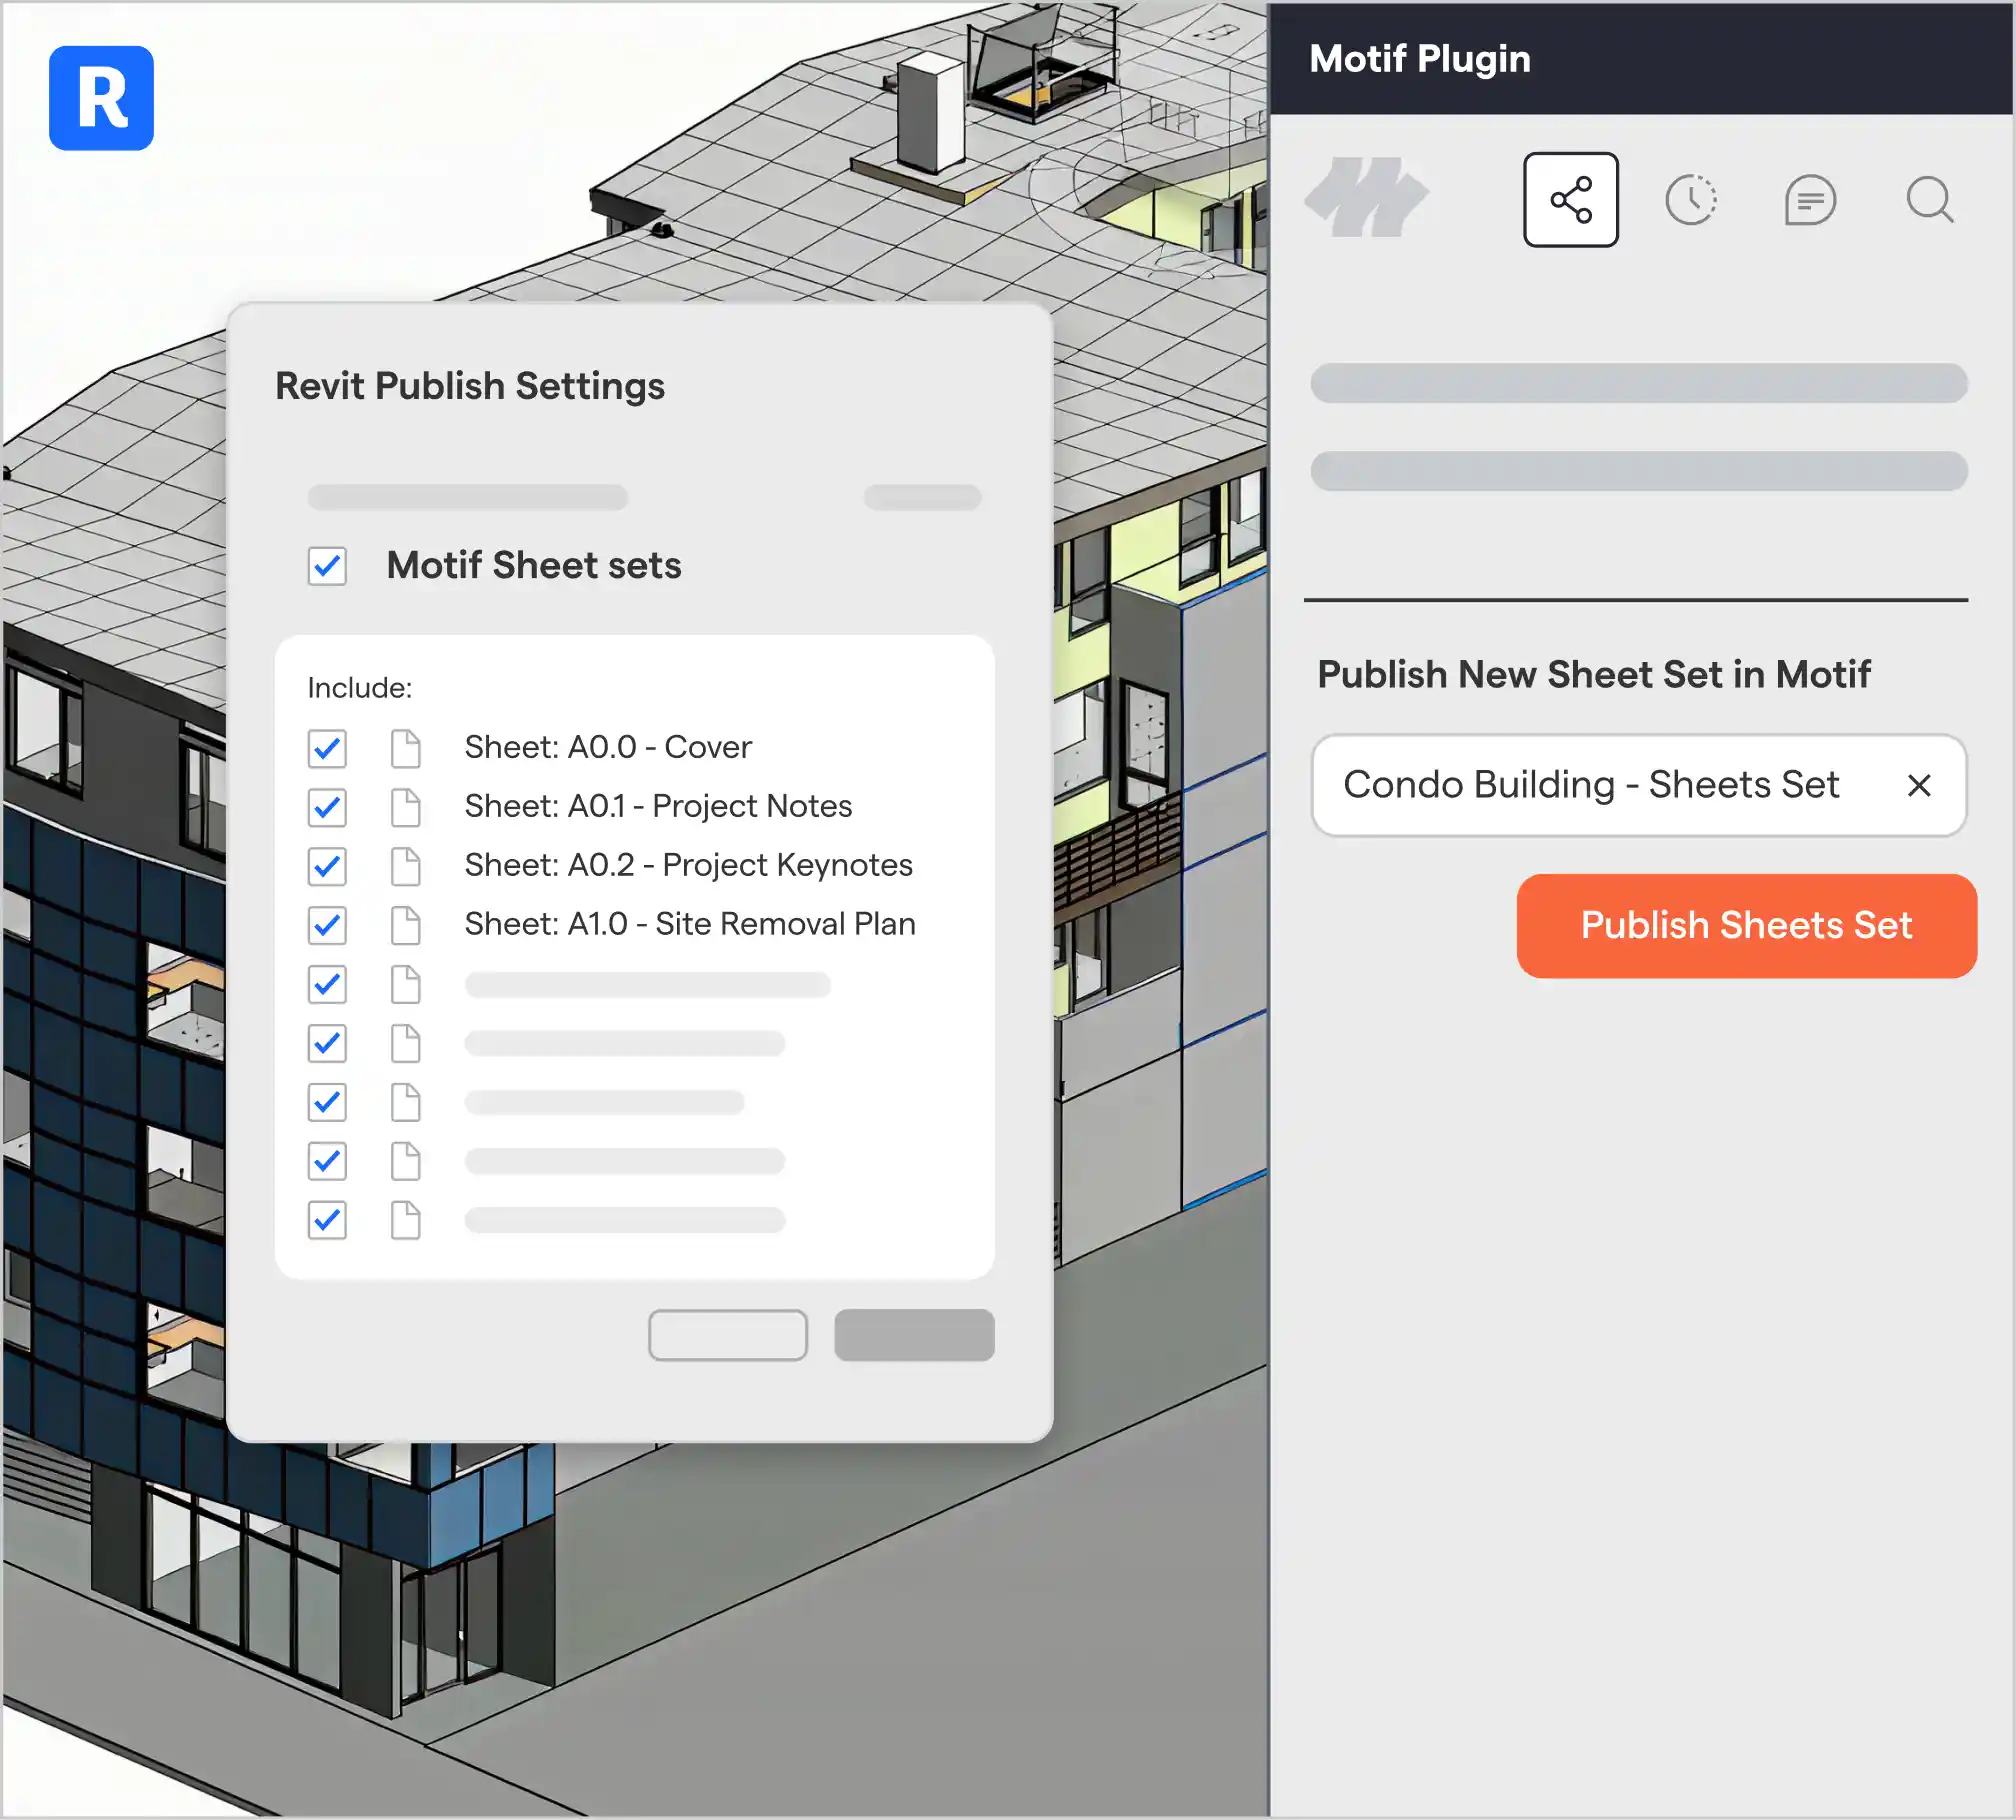The width and height of the screenshot is (2016, 1820).
Task: Click the Motif Sheet sets label
Action: click(534, 566)
